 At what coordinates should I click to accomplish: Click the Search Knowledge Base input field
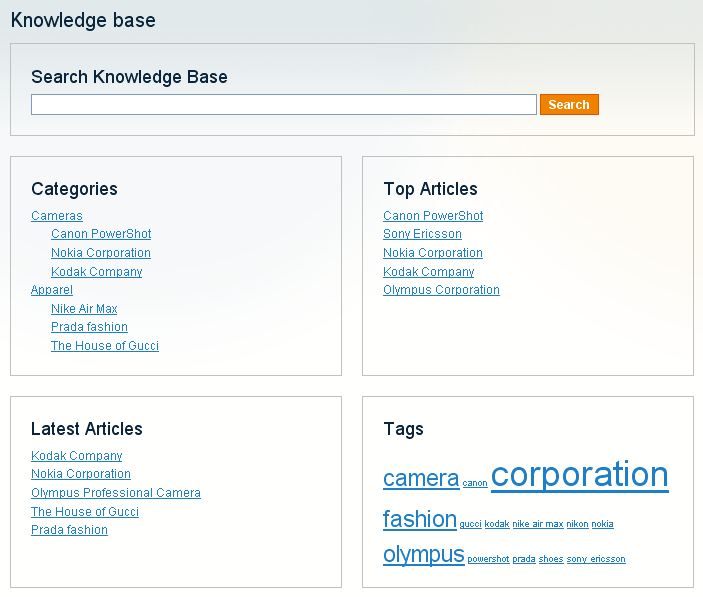(284, 104)
